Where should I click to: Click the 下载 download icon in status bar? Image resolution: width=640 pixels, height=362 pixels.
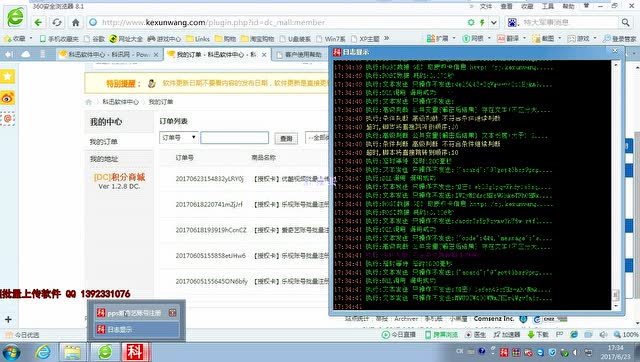pos(538,335)
